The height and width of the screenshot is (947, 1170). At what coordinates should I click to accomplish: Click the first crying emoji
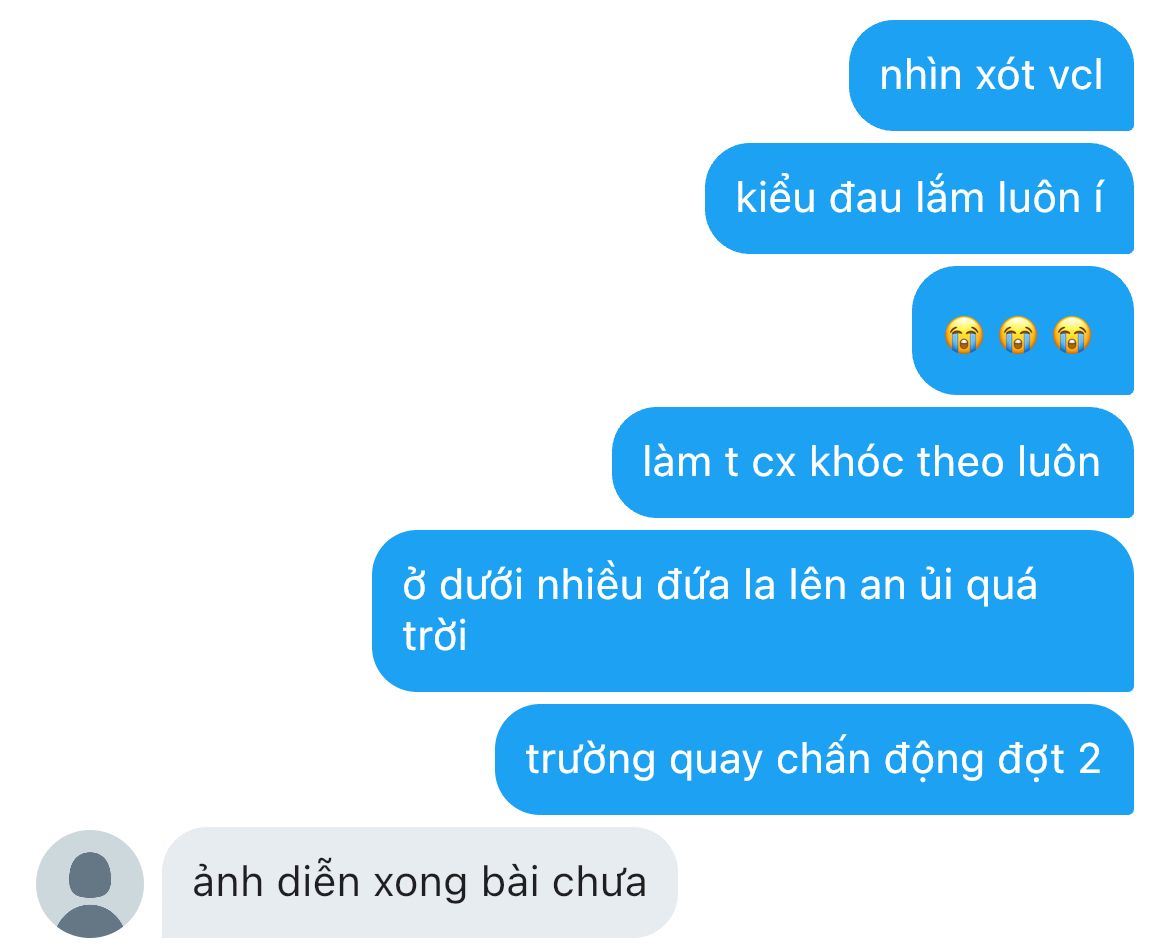(963, 334)
